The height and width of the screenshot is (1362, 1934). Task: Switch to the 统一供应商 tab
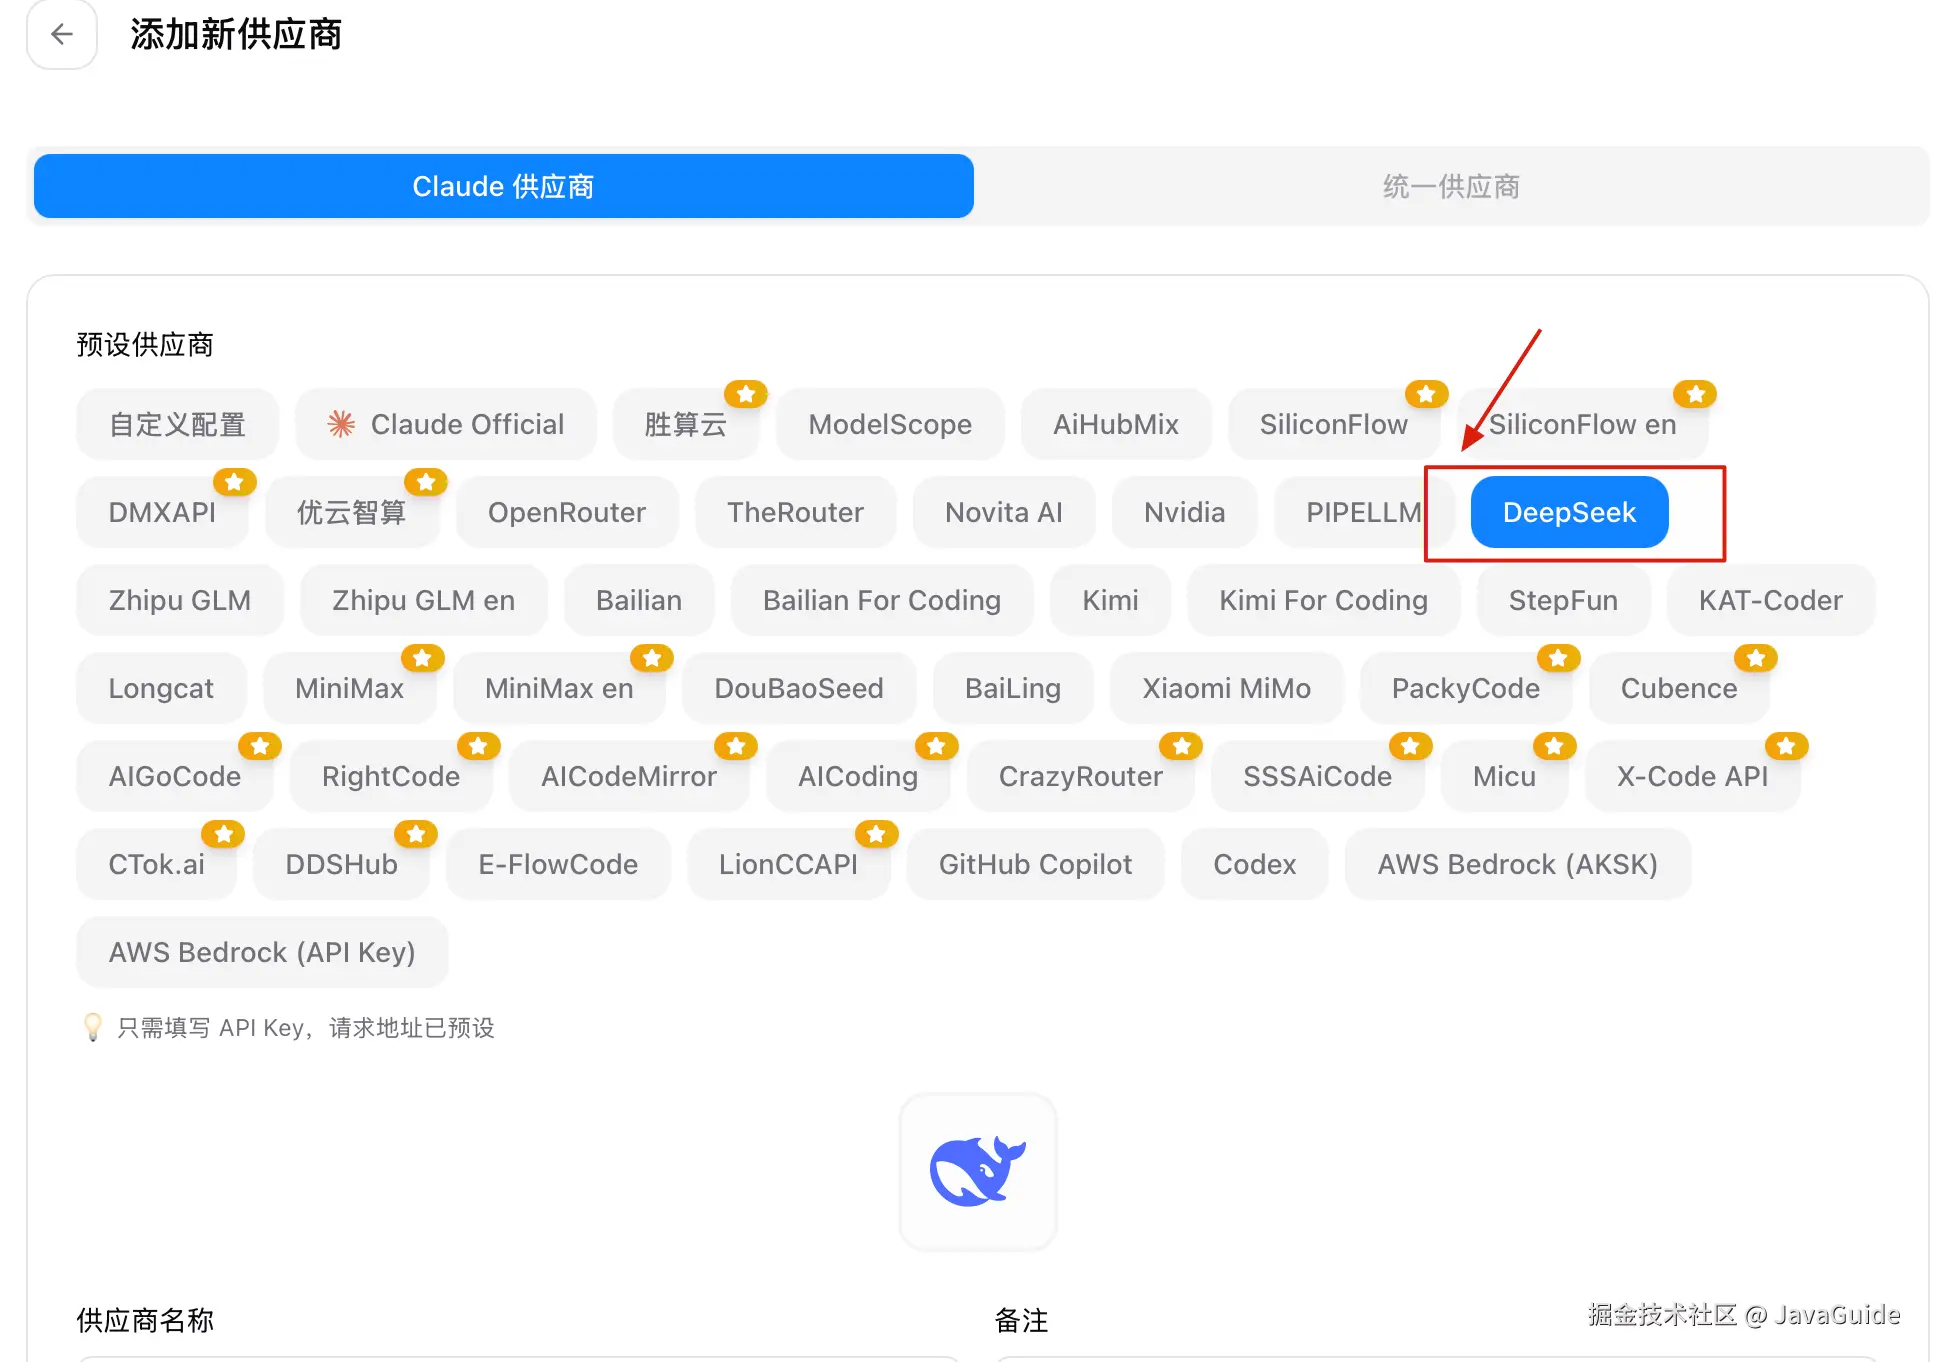pos(1451,186)
